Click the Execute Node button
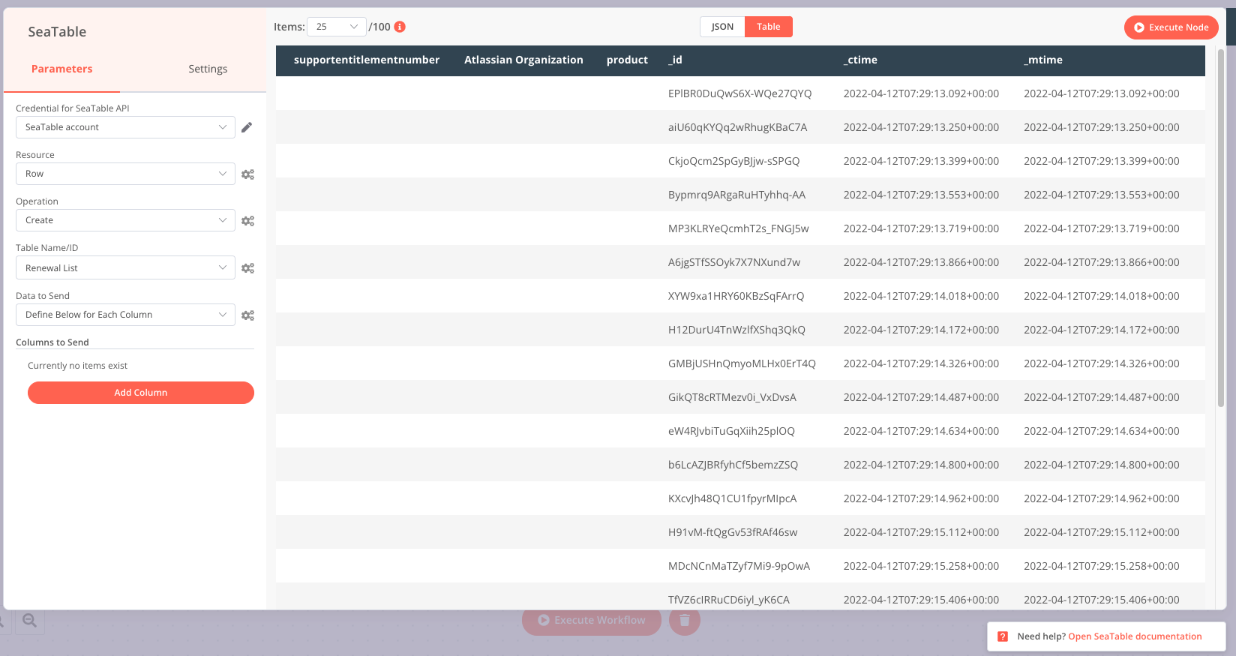 point(1170,27)
